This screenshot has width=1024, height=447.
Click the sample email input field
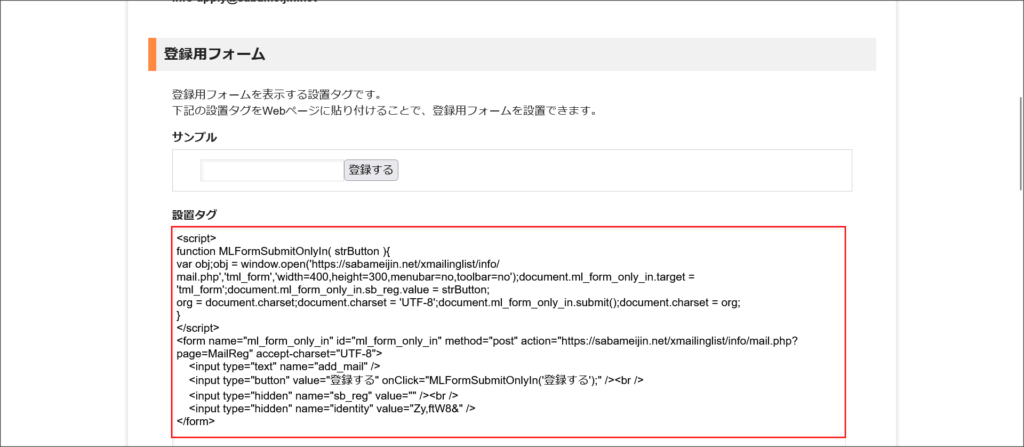coord(271,170)
